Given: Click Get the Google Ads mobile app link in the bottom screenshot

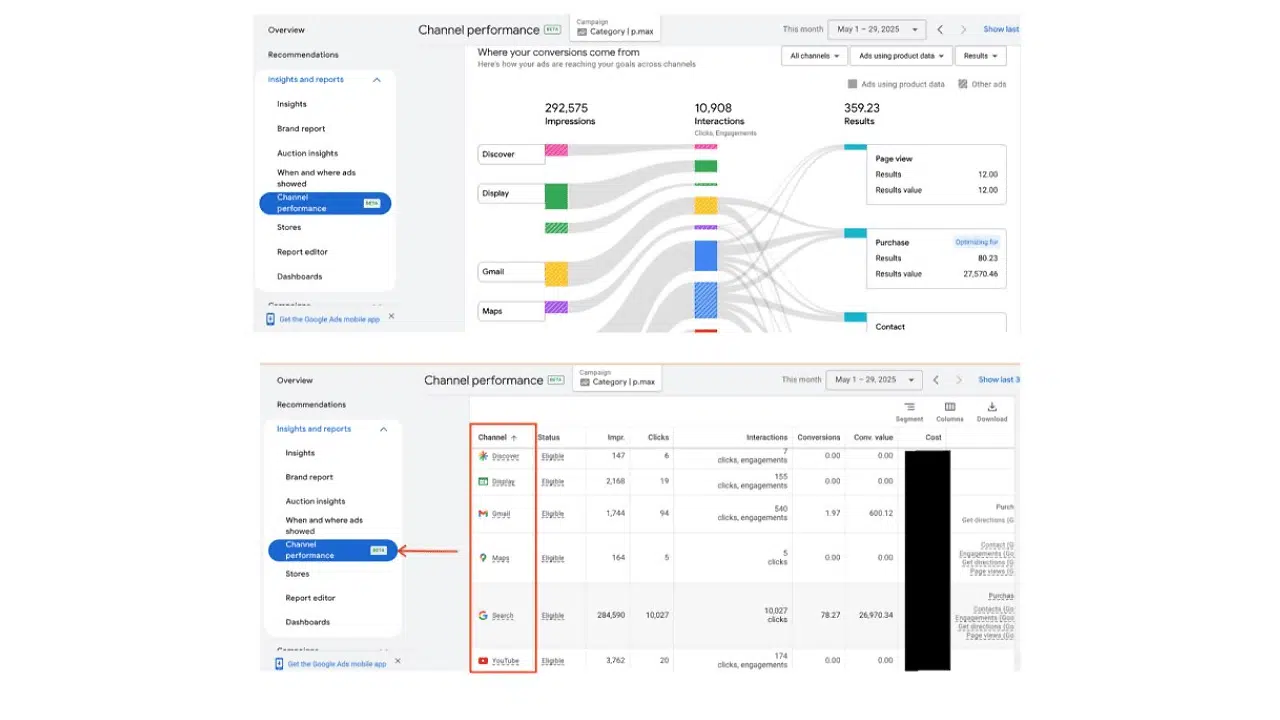Looking at the screenshot, I should pyautogui.click(x=337, y=664).
